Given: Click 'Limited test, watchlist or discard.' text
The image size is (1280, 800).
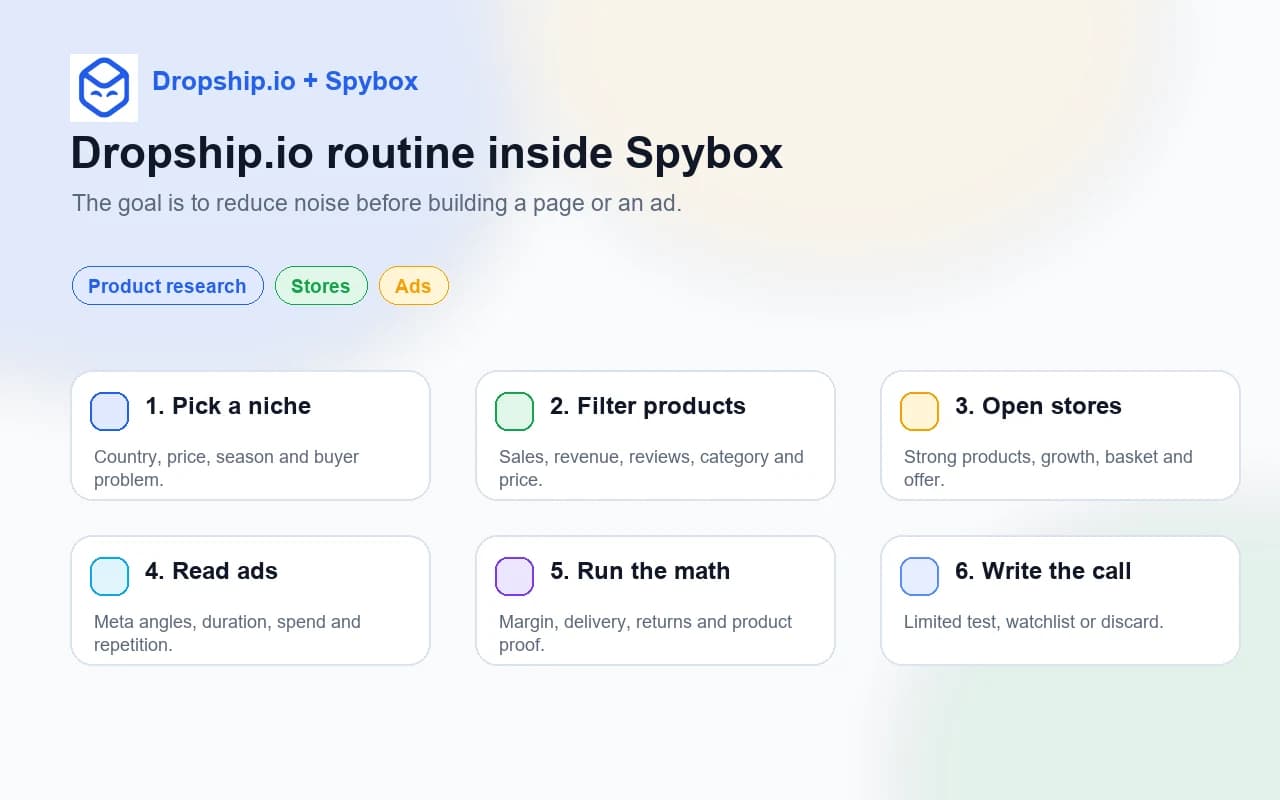Looking at the screenshot, I should [x=1034, y=622].
